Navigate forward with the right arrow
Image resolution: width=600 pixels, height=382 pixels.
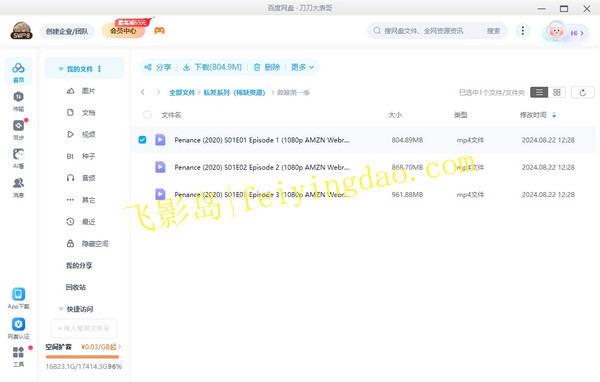point(158,92)
